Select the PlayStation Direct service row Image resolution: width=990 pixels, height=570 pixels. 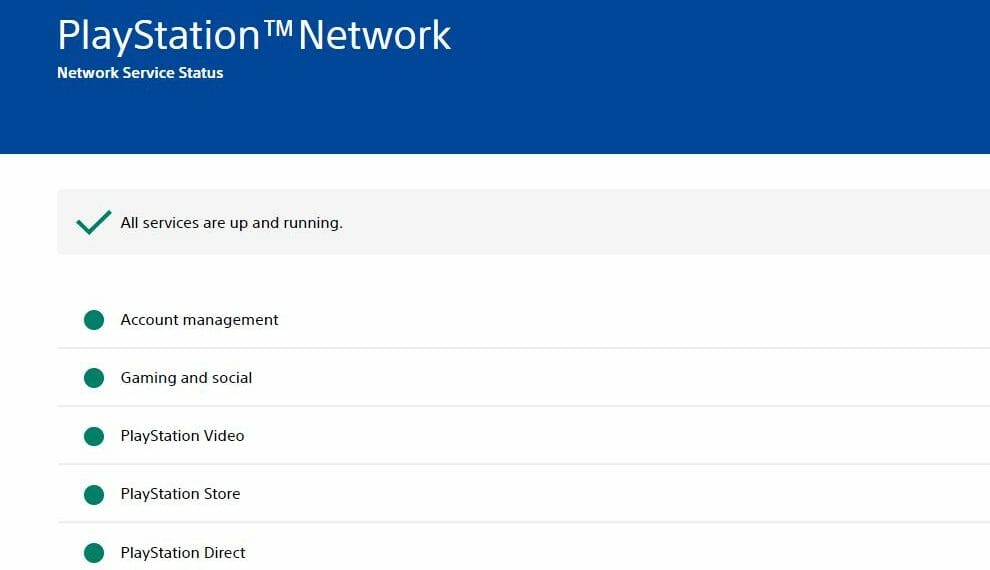coord(523,547)
